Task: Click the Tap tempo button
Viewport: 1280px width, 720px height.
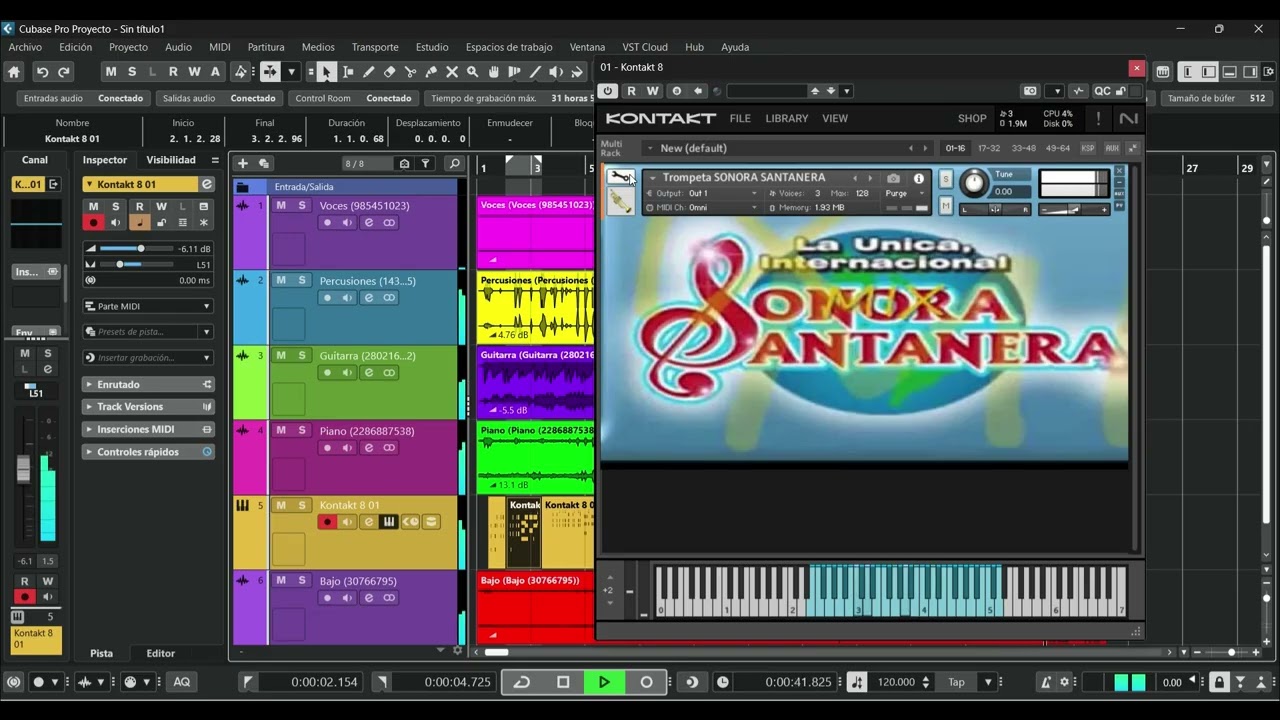Action: pos(957,682)
